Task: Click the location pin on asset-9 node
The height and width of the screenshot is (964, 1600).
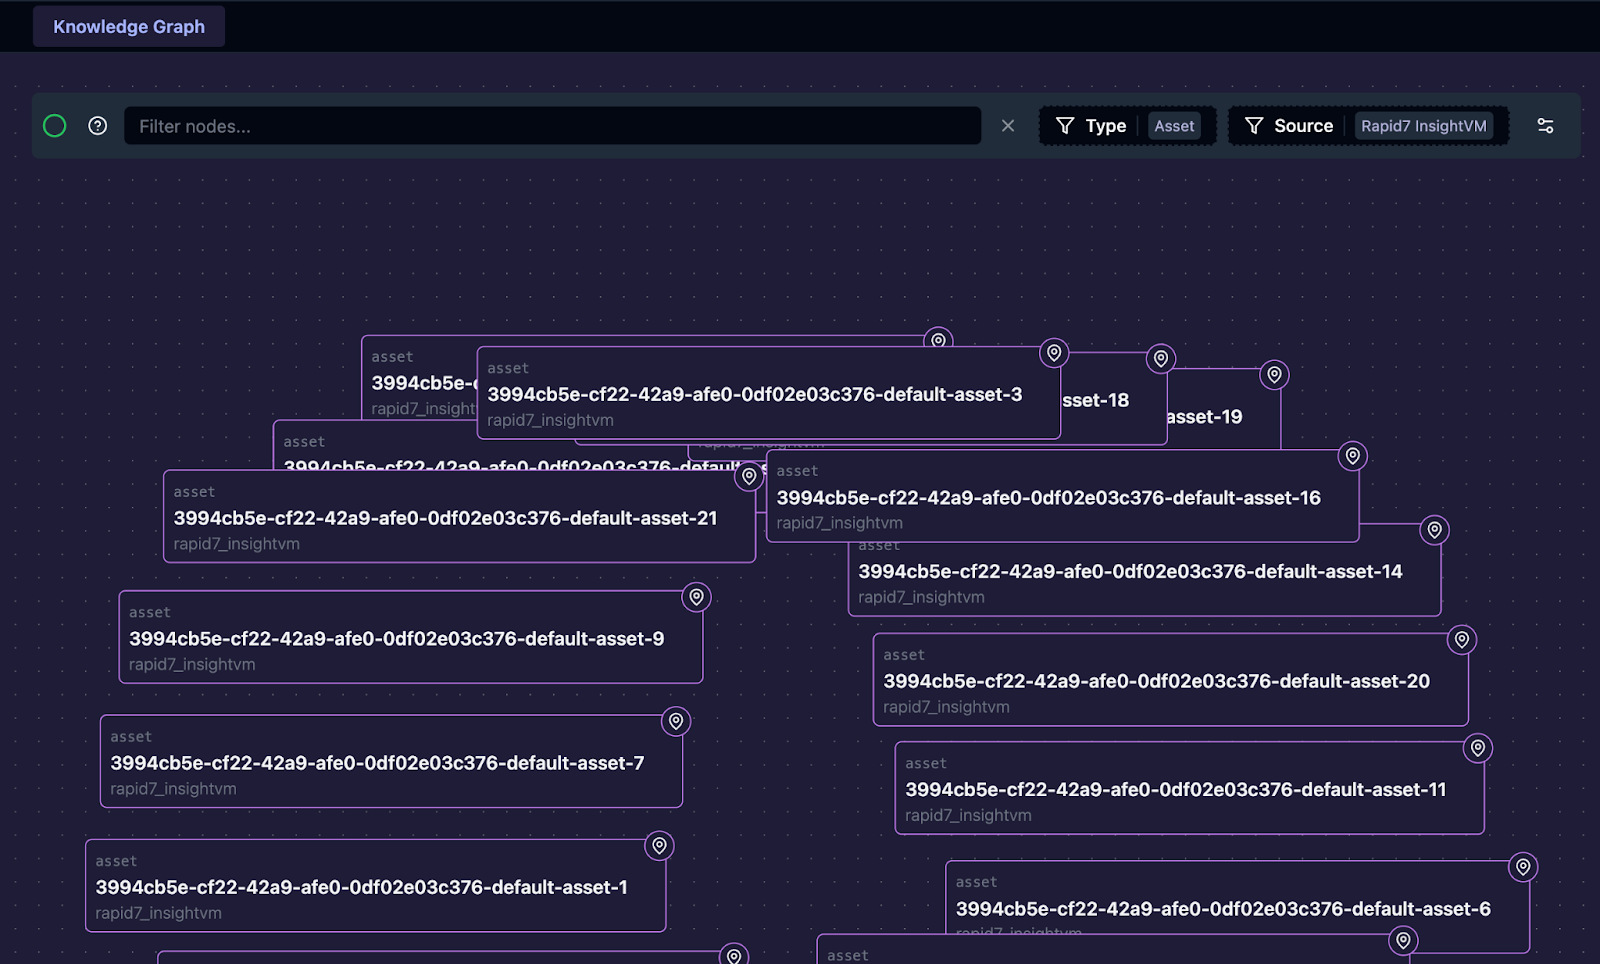Action: 696,597
